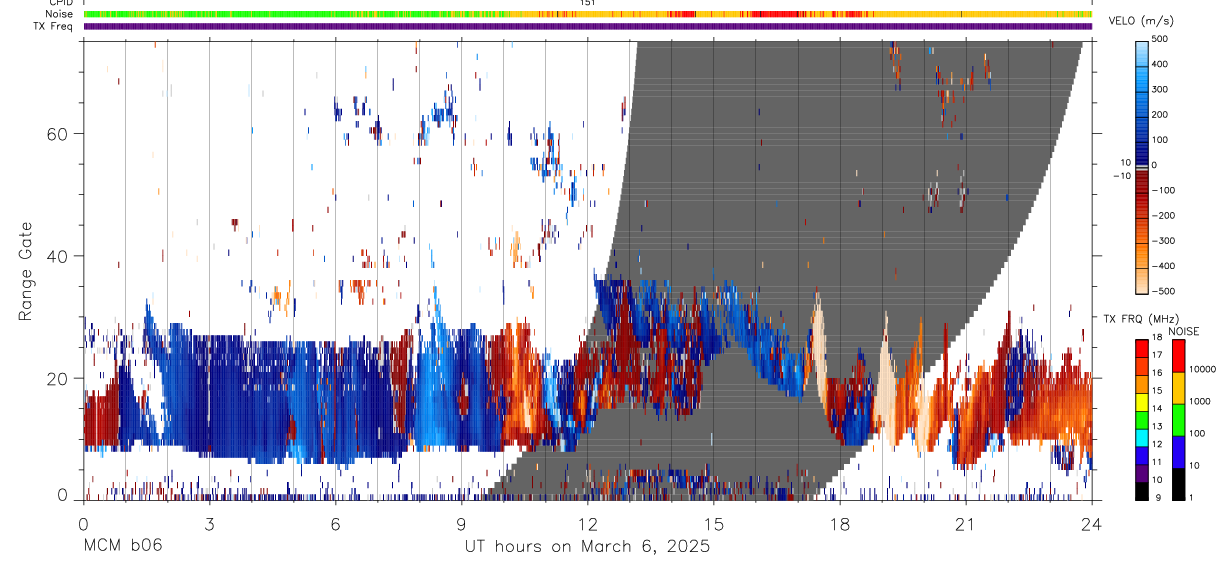This screenshot has height=567, width=1228.
Task: Click the 9 tick on UT hours axis
Action: [462, 523]
